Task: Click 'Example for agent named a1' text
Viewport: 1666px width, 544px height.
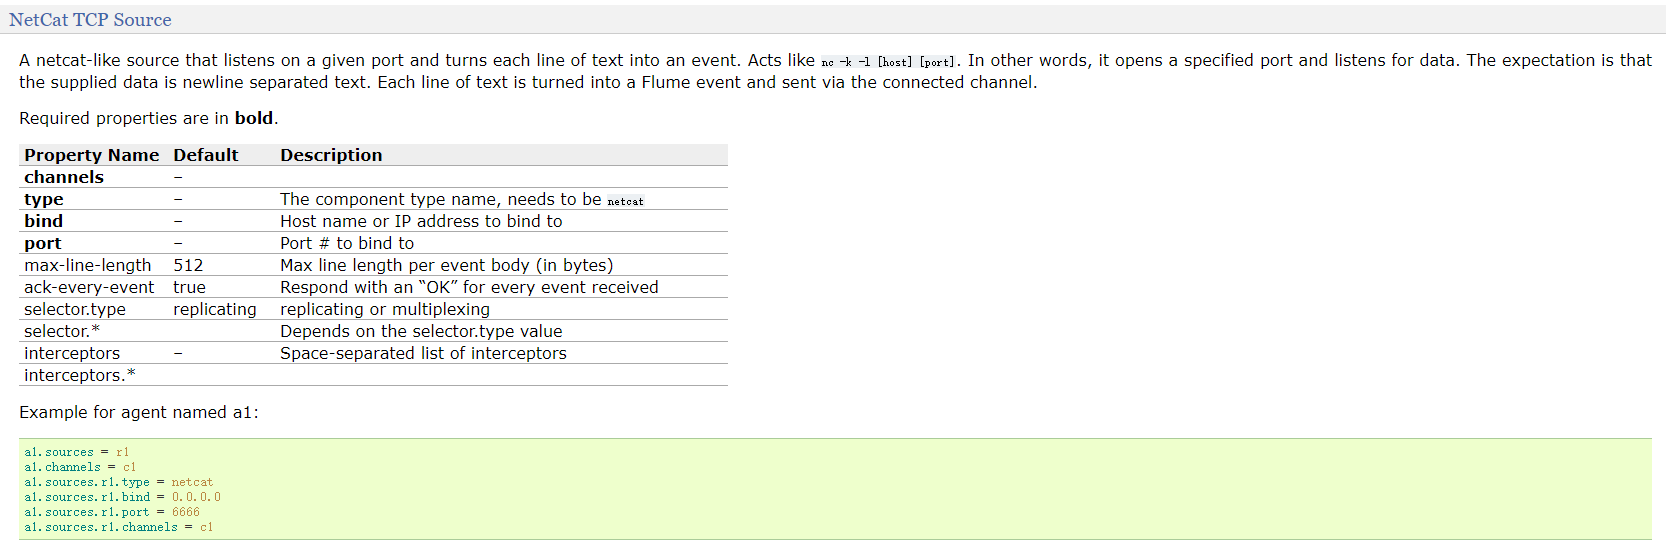Action: click(x=139, y=412)
